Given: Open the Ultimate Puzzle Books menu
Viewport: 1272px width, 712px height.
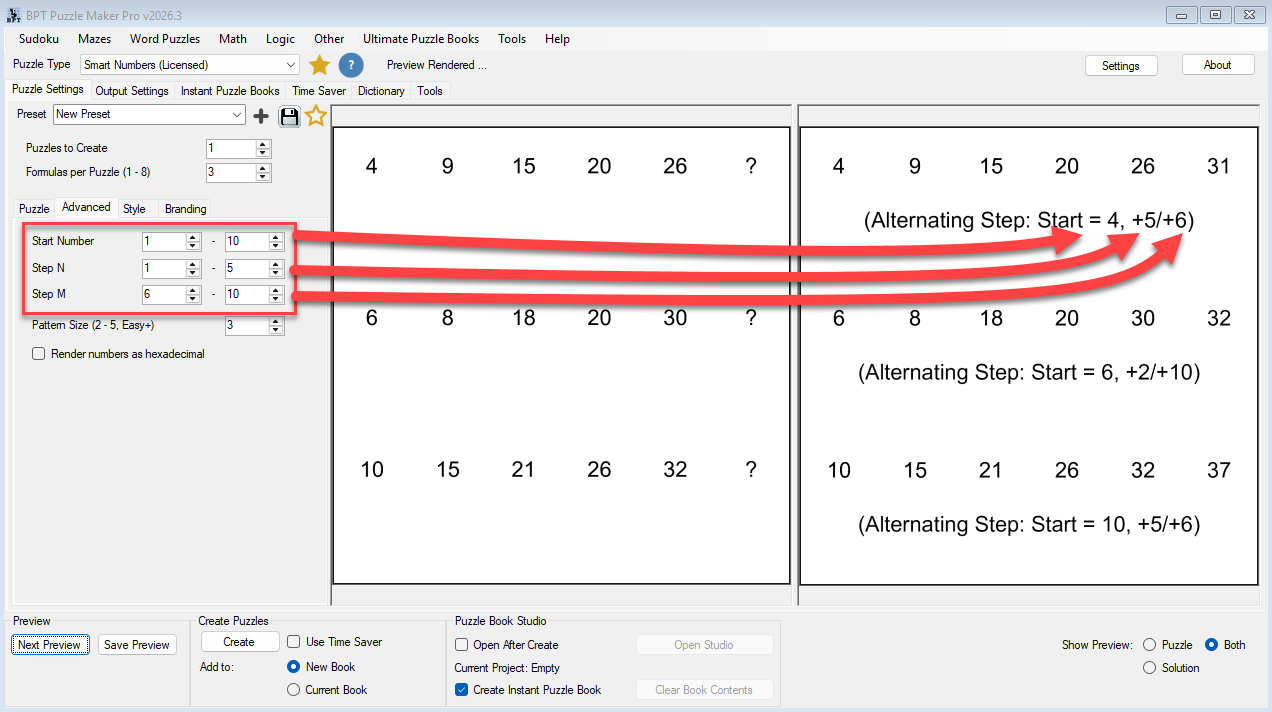Looking at the screenshot, I should [x=421, y=39].
